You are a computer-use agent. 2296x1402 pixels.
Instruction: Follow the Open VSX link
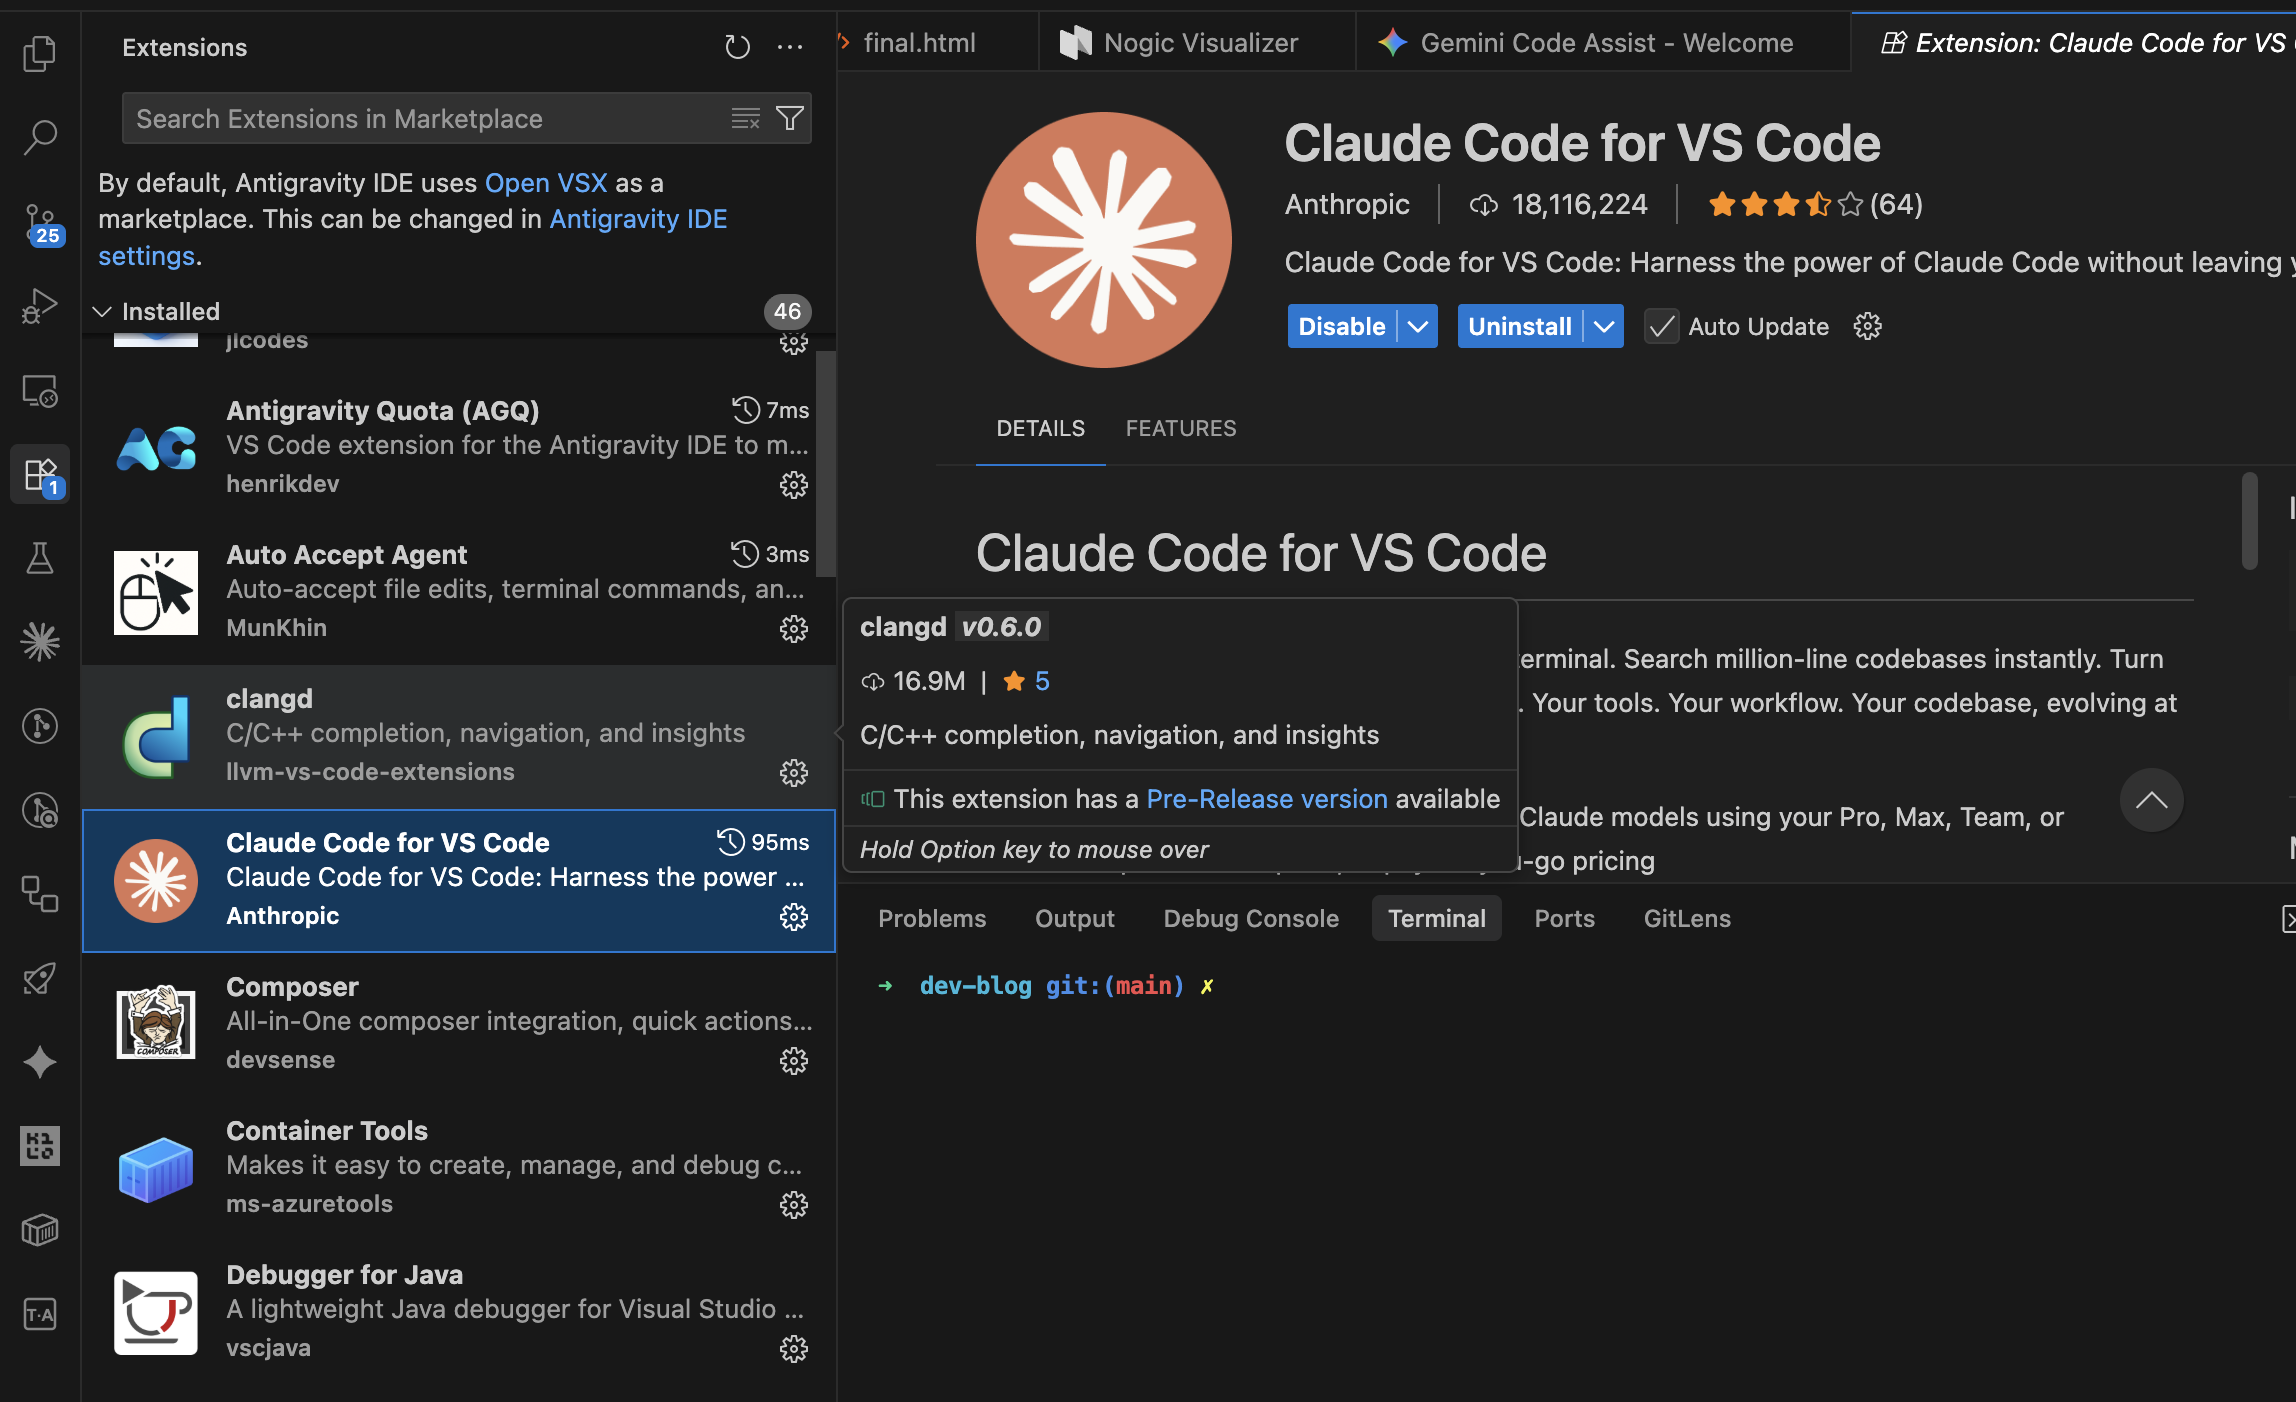546,183
